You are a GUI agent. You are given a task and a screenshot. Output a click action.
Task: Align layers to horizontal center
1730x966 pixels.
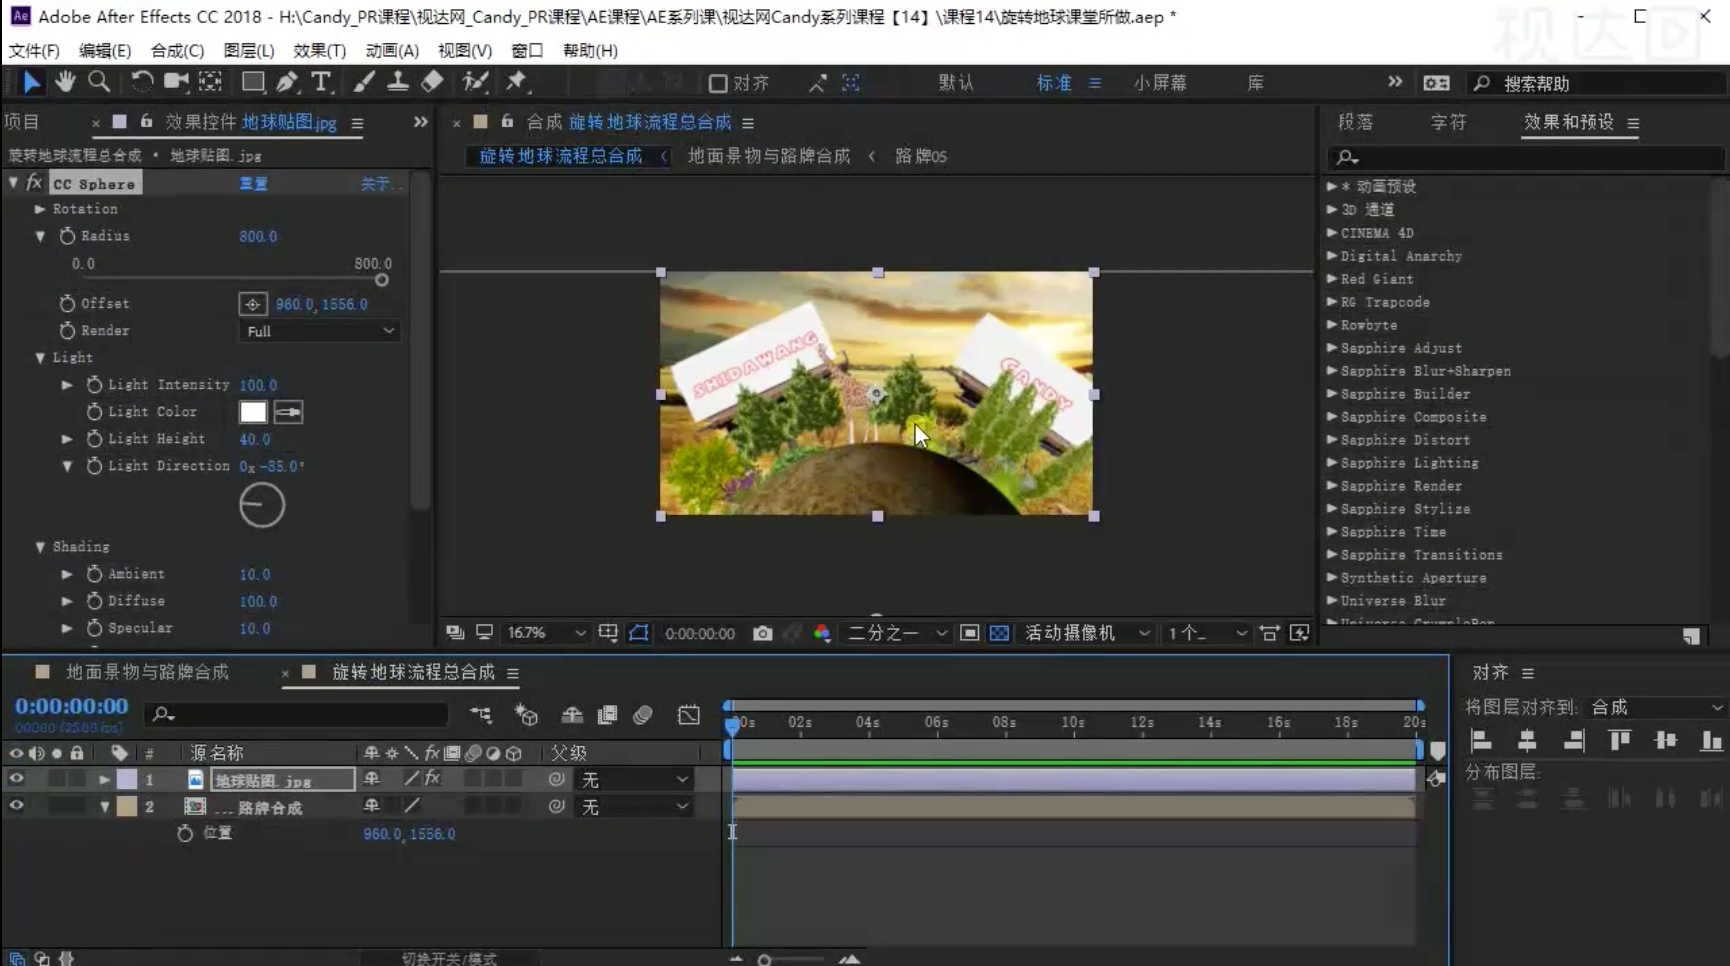pyautogui.click(x=1527, y=741)
